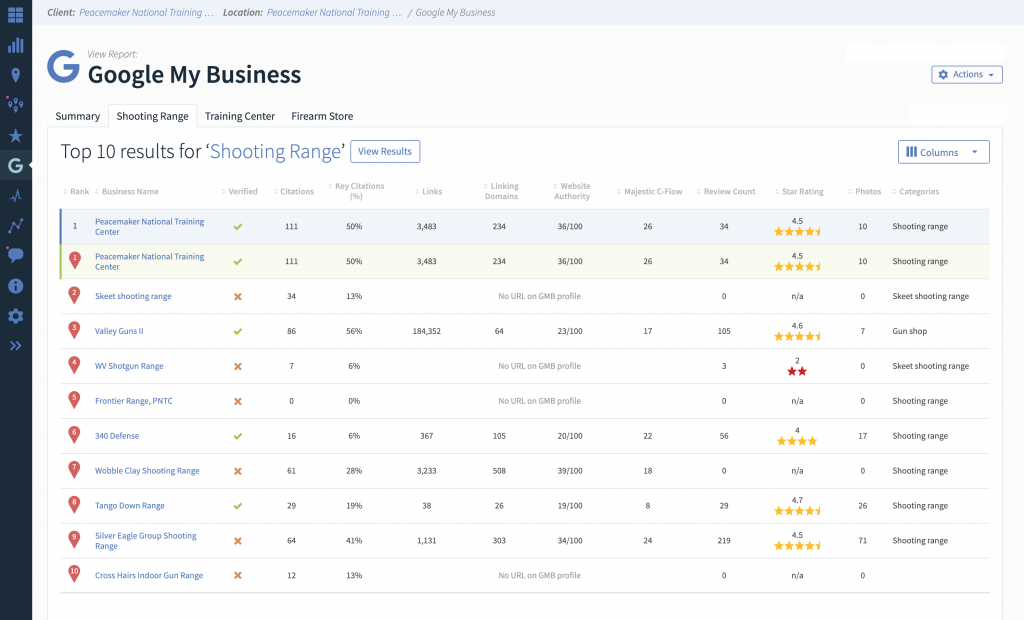Click map pin 6 for 340 Defense
This screenshot has height=620, width=1024.
74,435
